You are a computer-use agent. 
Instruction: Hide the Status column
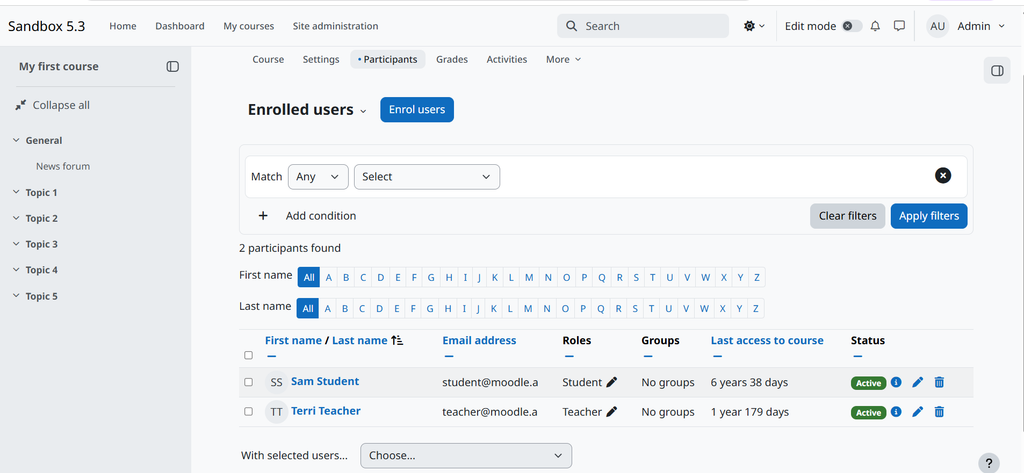(x=857, y=356)
